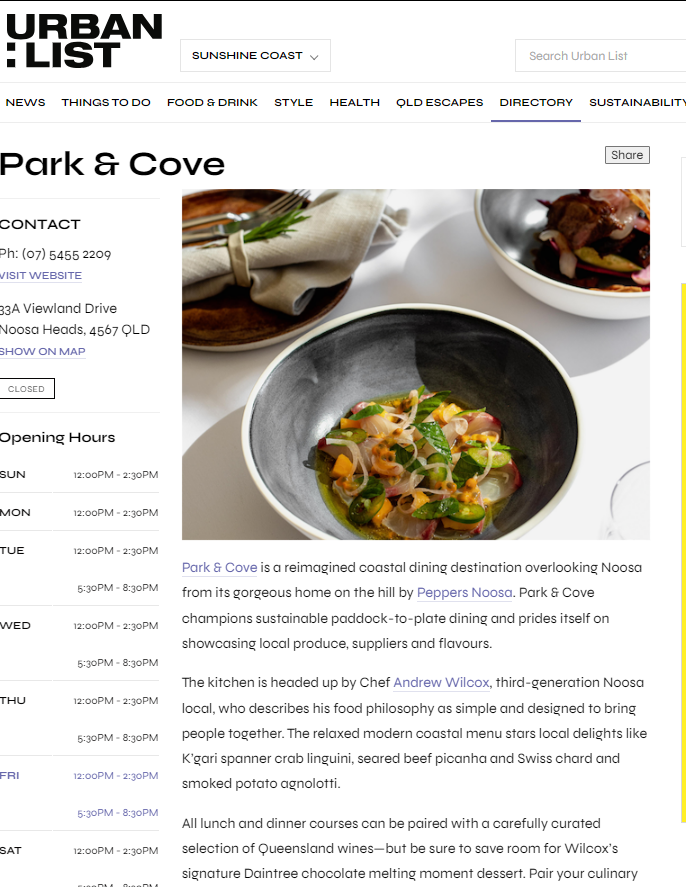The image size is (686, 887).
Task: Click Show On Map link
Action: coord(42,351)
